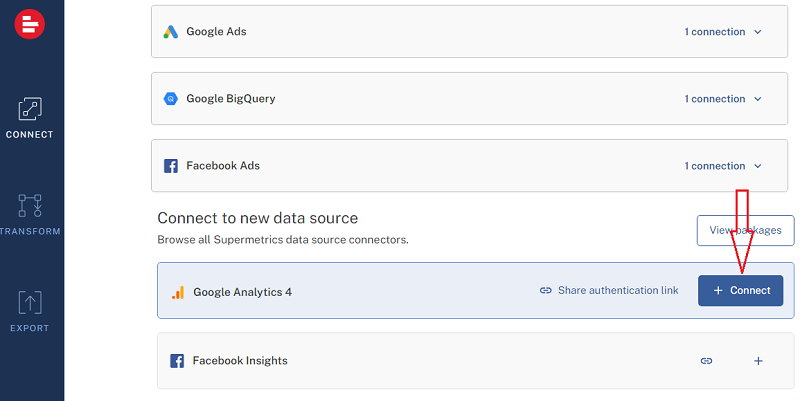Click the Facebook Ads logo icon
Screen dimensions: 800x401
point(171,166)
